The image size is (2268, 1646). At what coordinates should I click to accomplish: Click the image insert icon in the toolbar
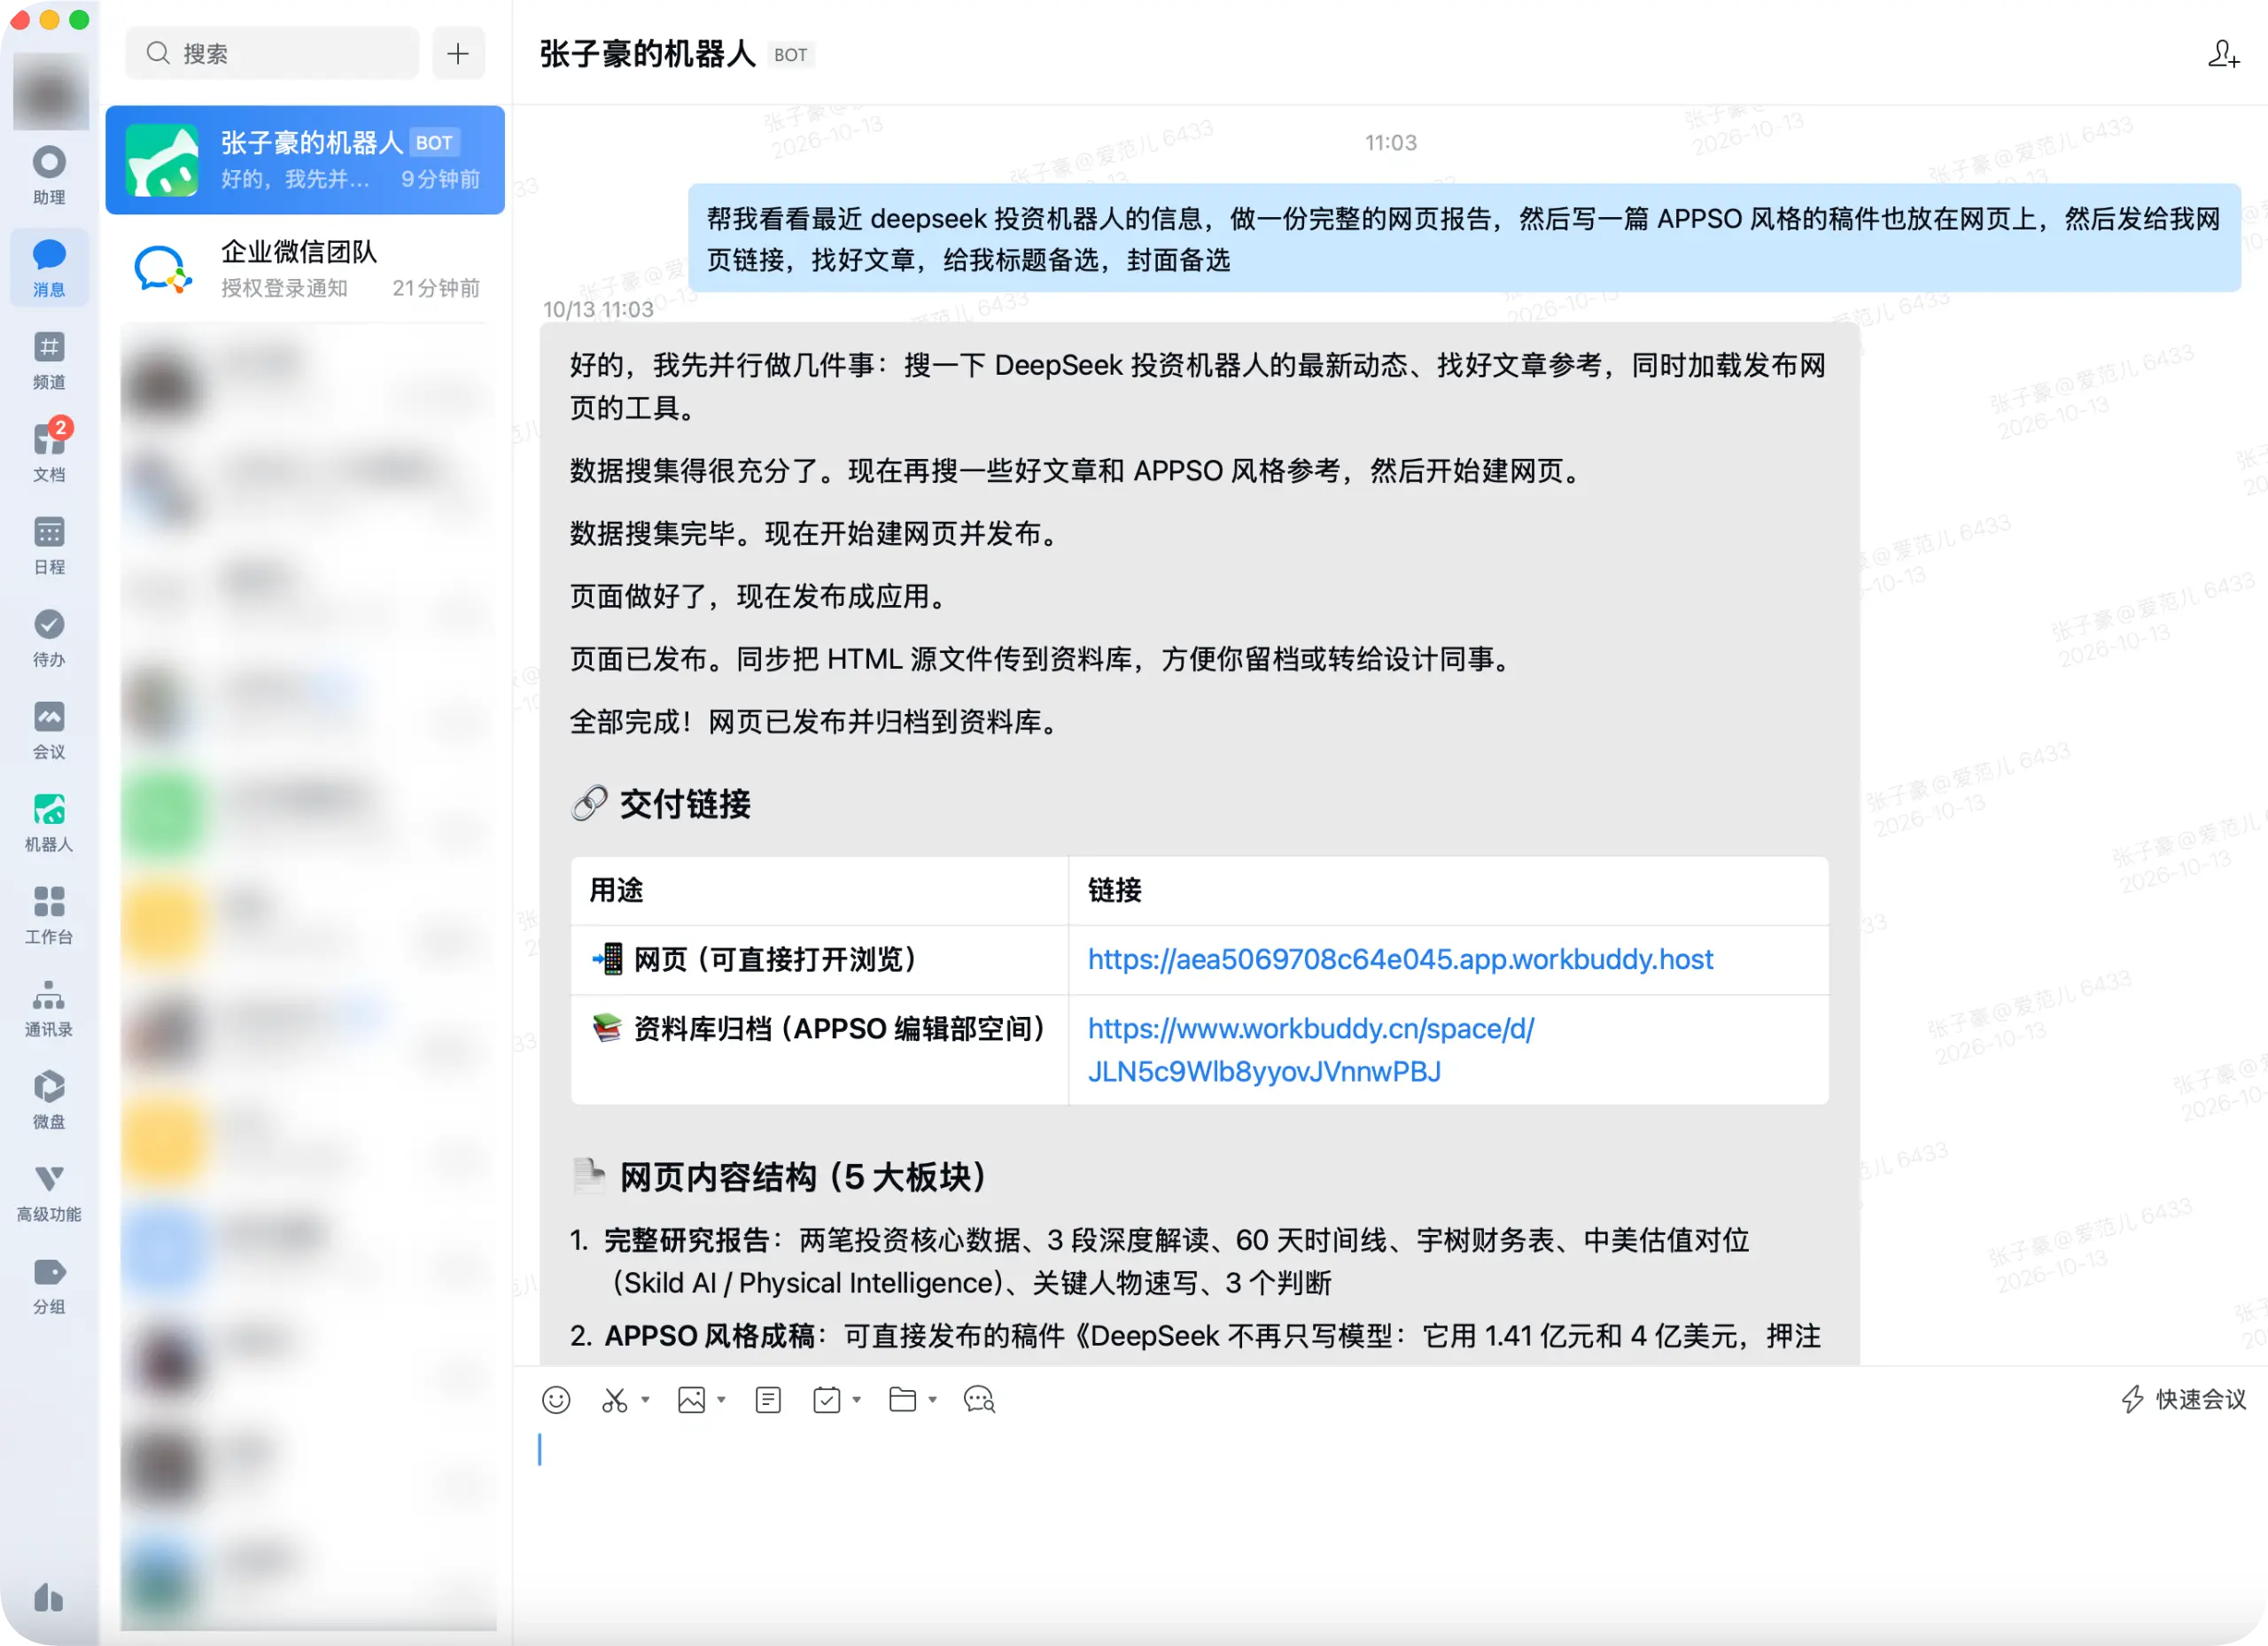point(691,1399)
